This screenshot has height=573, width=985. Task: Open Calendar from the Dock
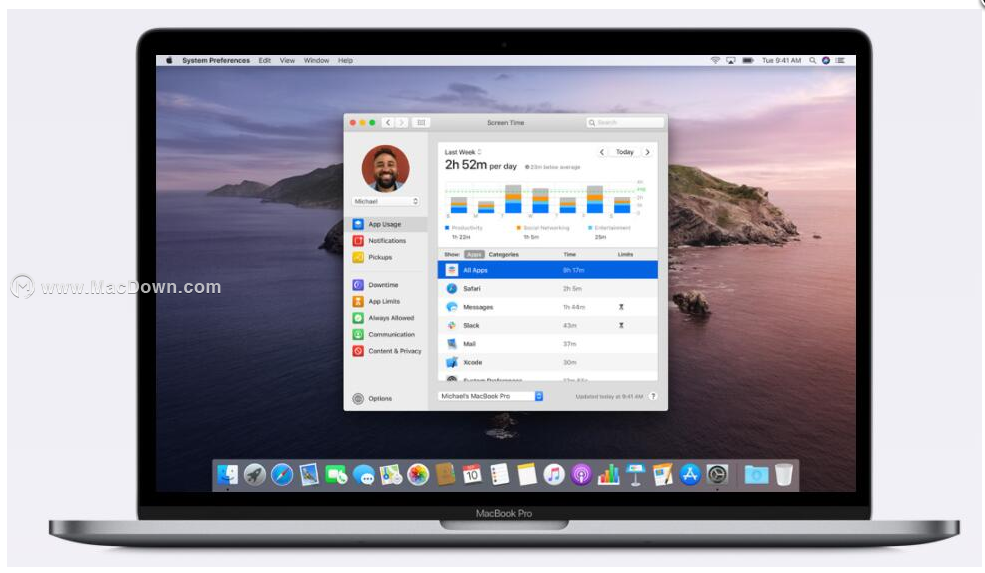coord(472,475)
